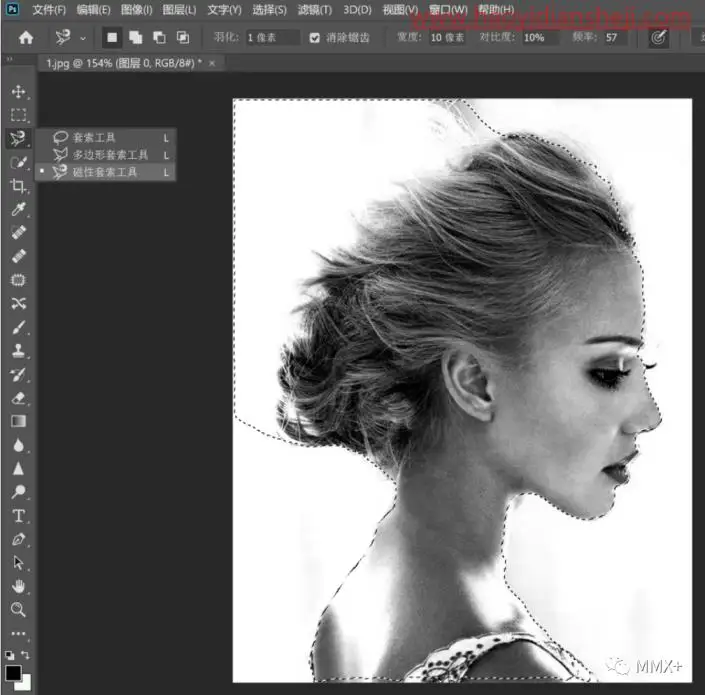This screenshot has height=695, width=705.
Task: Click the contrast 对比度 value field
Action: coord(540,38)
